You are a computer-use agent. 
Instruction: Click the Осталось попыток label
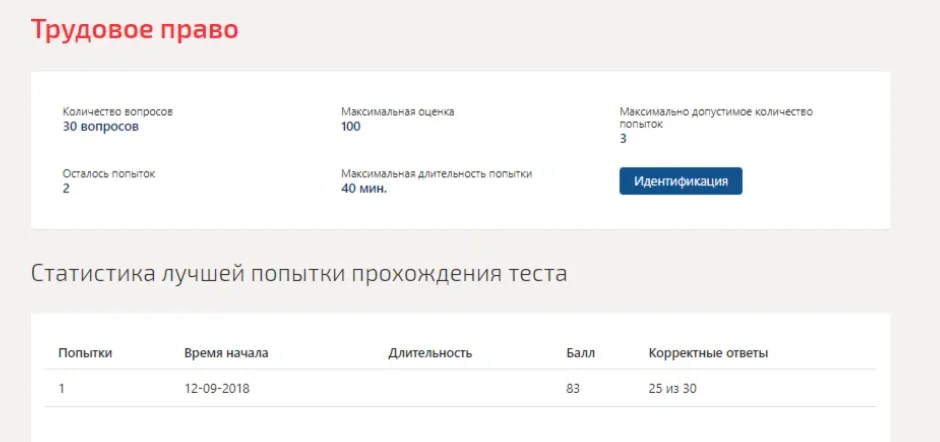109,174
